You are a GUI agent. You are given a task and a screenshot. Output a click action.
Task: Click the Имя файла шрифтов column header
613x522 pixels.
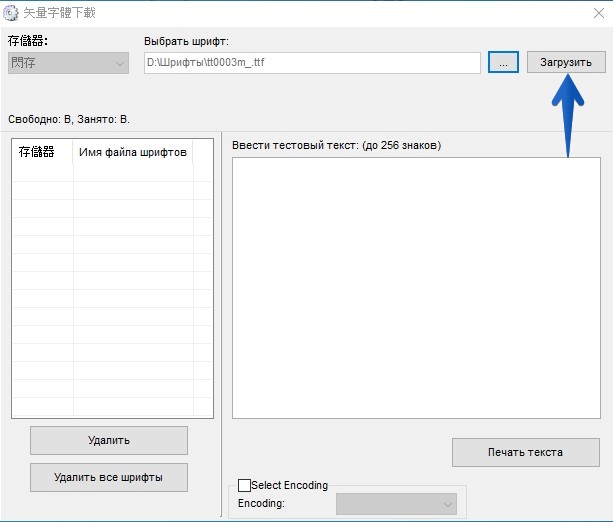(133, 152)
